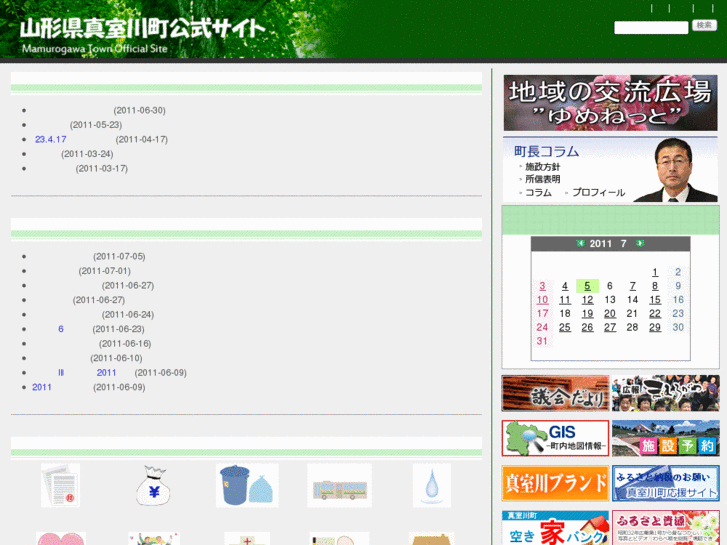Select day 4 in the calendar
727x545 pixels.
pos(565,286)
